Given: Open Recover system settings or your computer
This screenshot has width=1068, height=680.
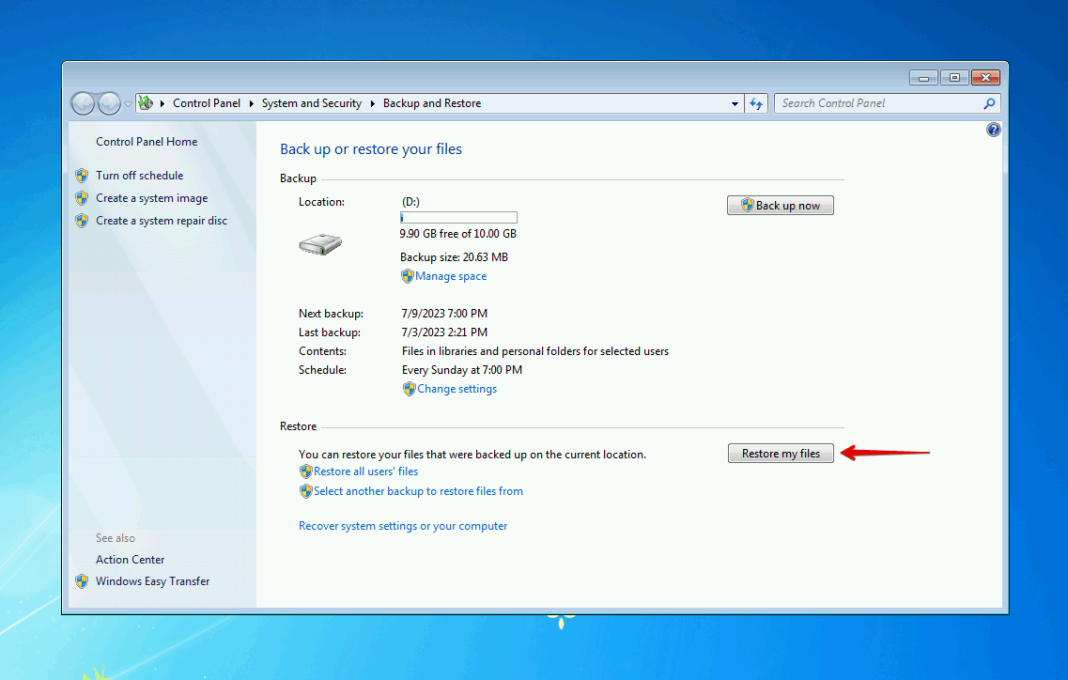Looking at the screenshot, I should coord(403,525).
